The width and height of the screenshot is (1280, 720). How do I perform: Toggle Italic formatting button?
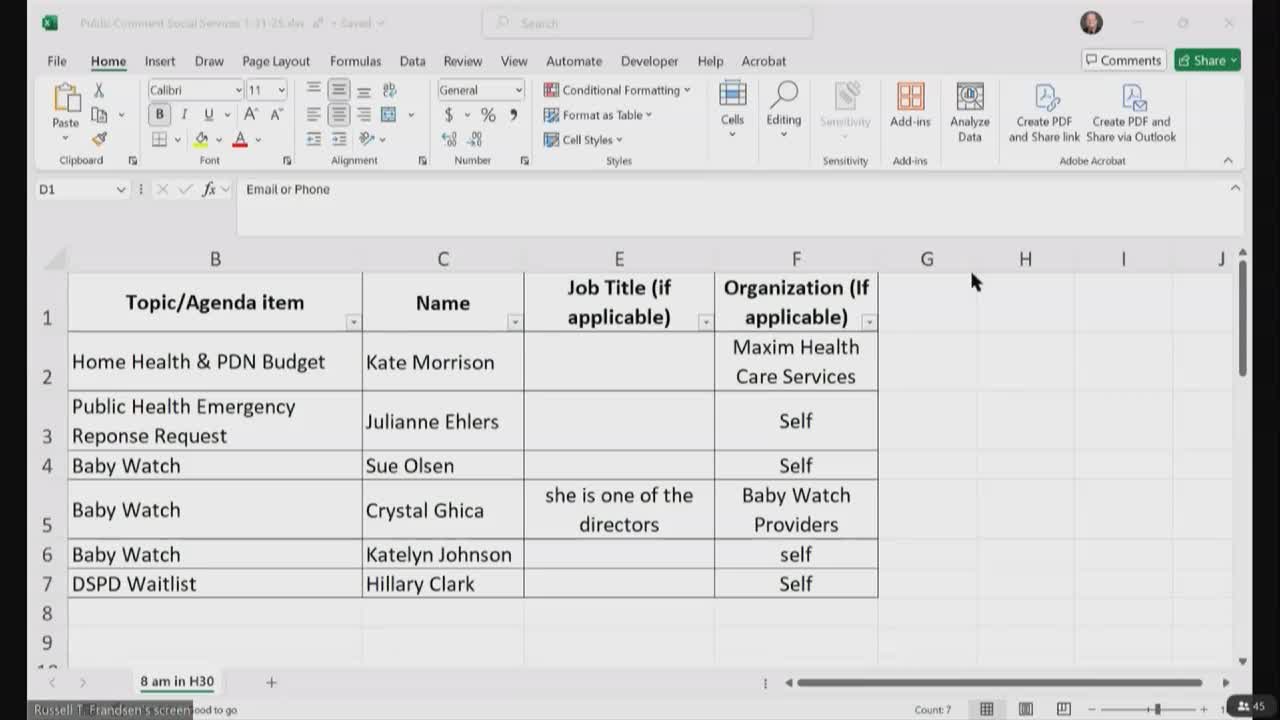[184, 115]
